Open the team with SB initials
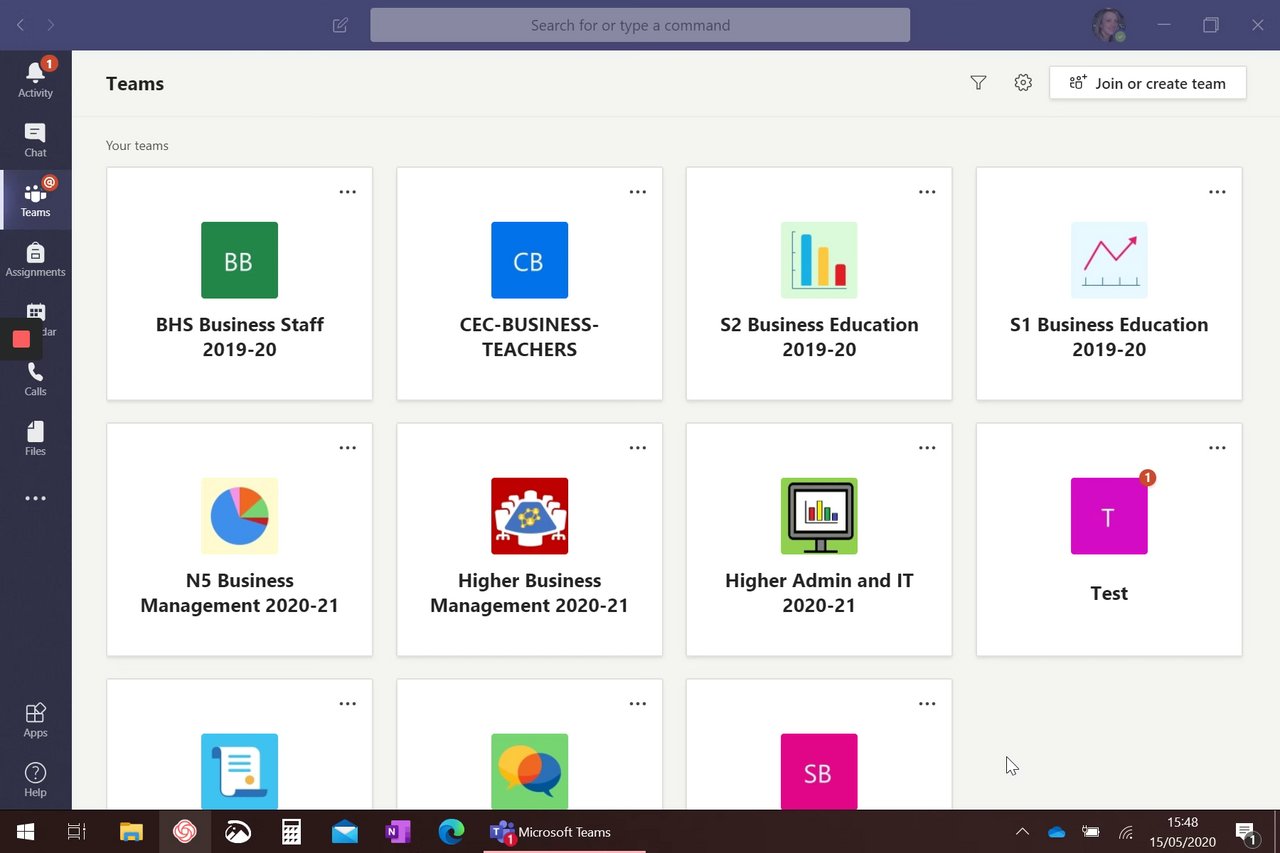 click(x=819, y=745)
